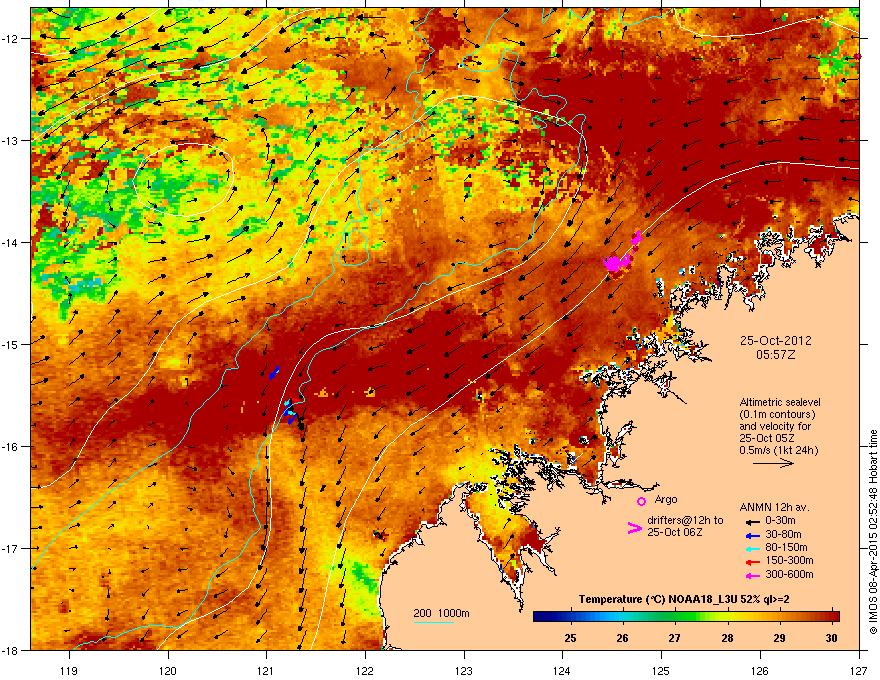The image size is (880, 680).
Task: Click the latitude axis label -16
Action: (x=11, y=447)
